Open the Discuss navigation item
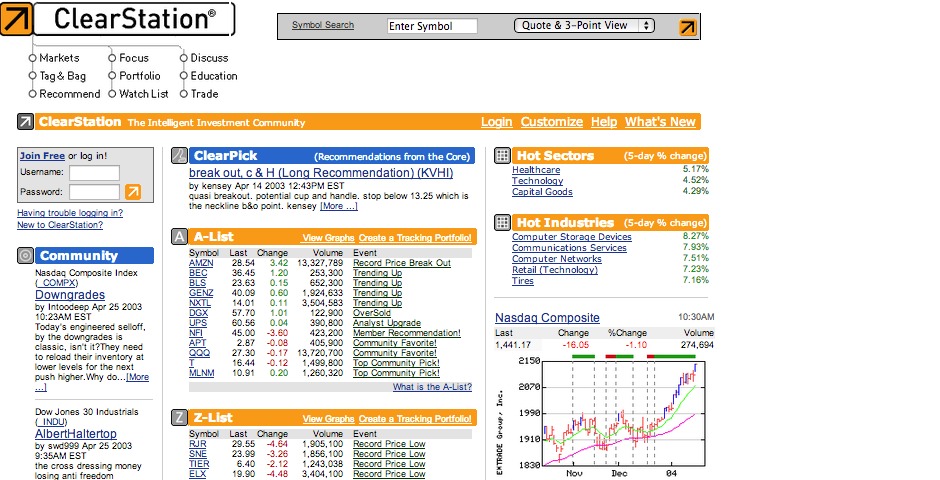The image size is (940, 480). (x=209, y=58)
